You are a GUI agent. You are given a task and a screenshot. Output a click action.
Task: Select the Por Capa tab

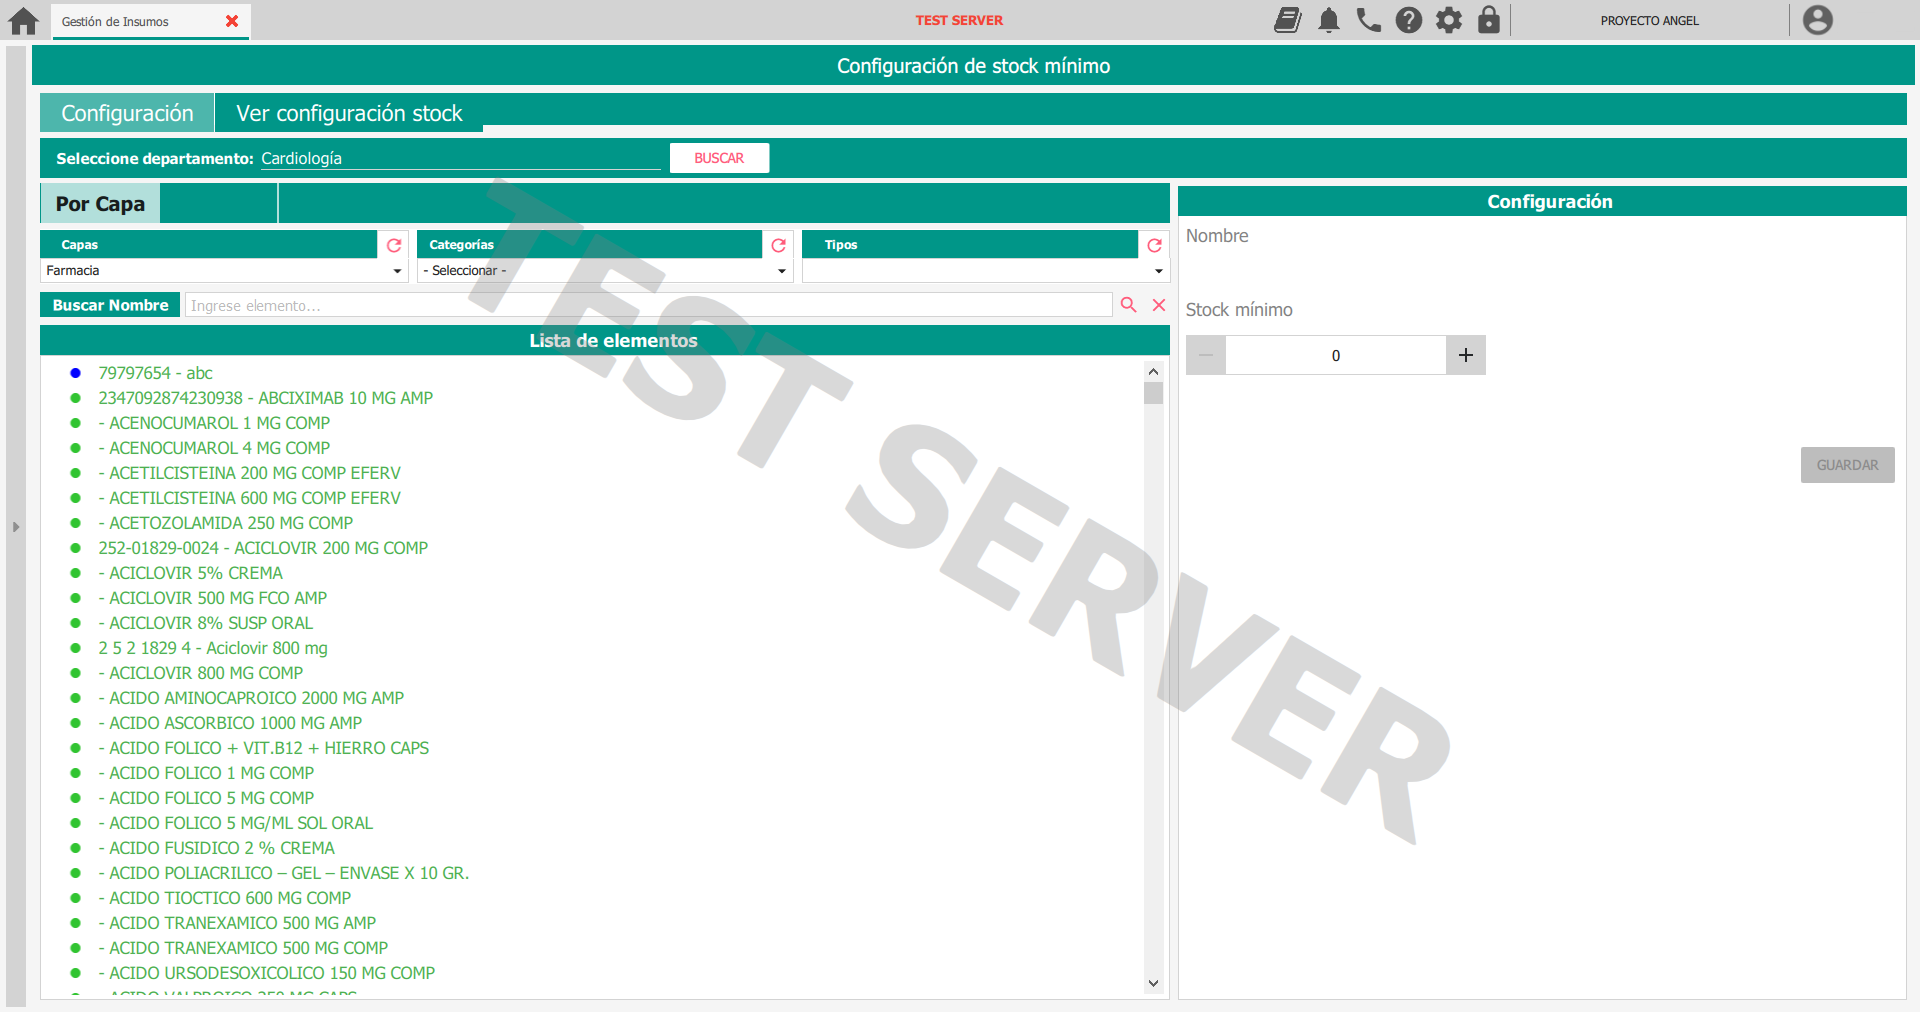coord(100,204)
